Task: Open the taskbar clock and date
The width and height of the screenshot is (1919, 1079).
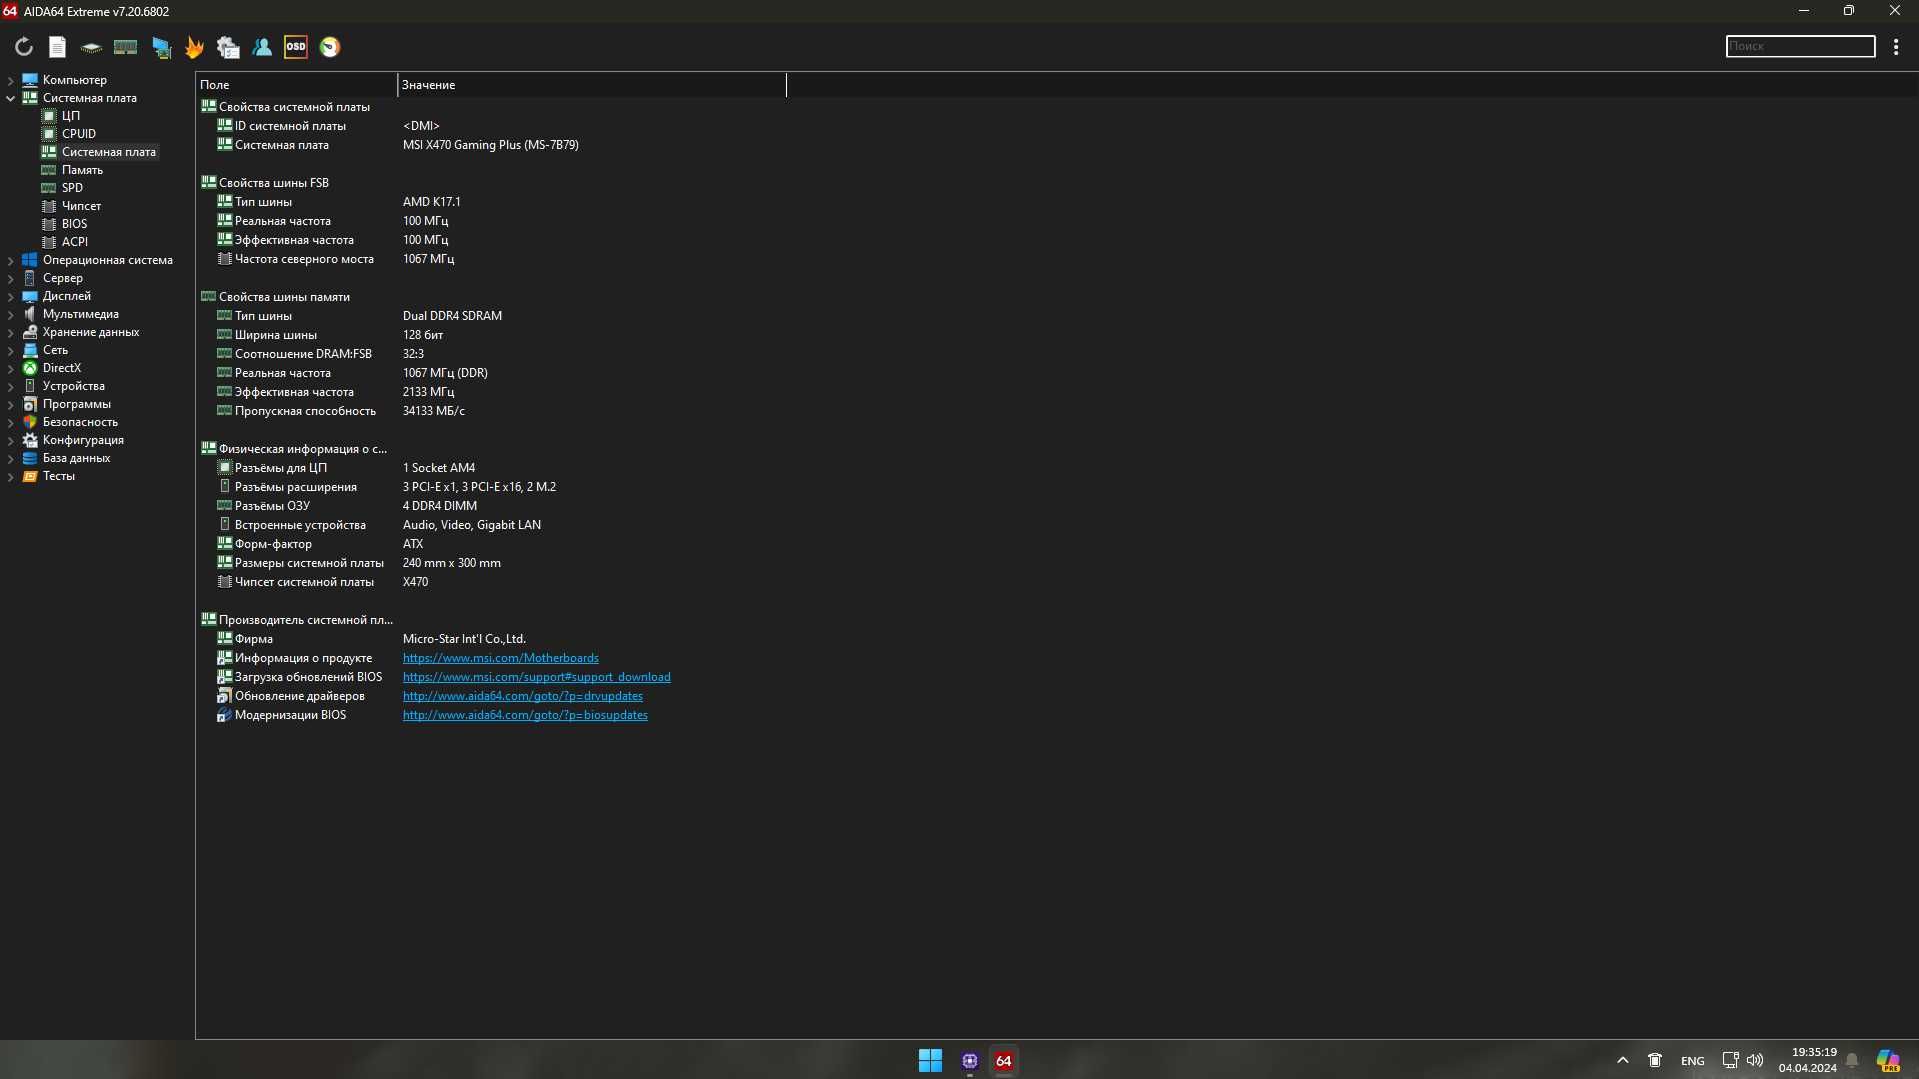Action: click(x=1807, y=1060)
